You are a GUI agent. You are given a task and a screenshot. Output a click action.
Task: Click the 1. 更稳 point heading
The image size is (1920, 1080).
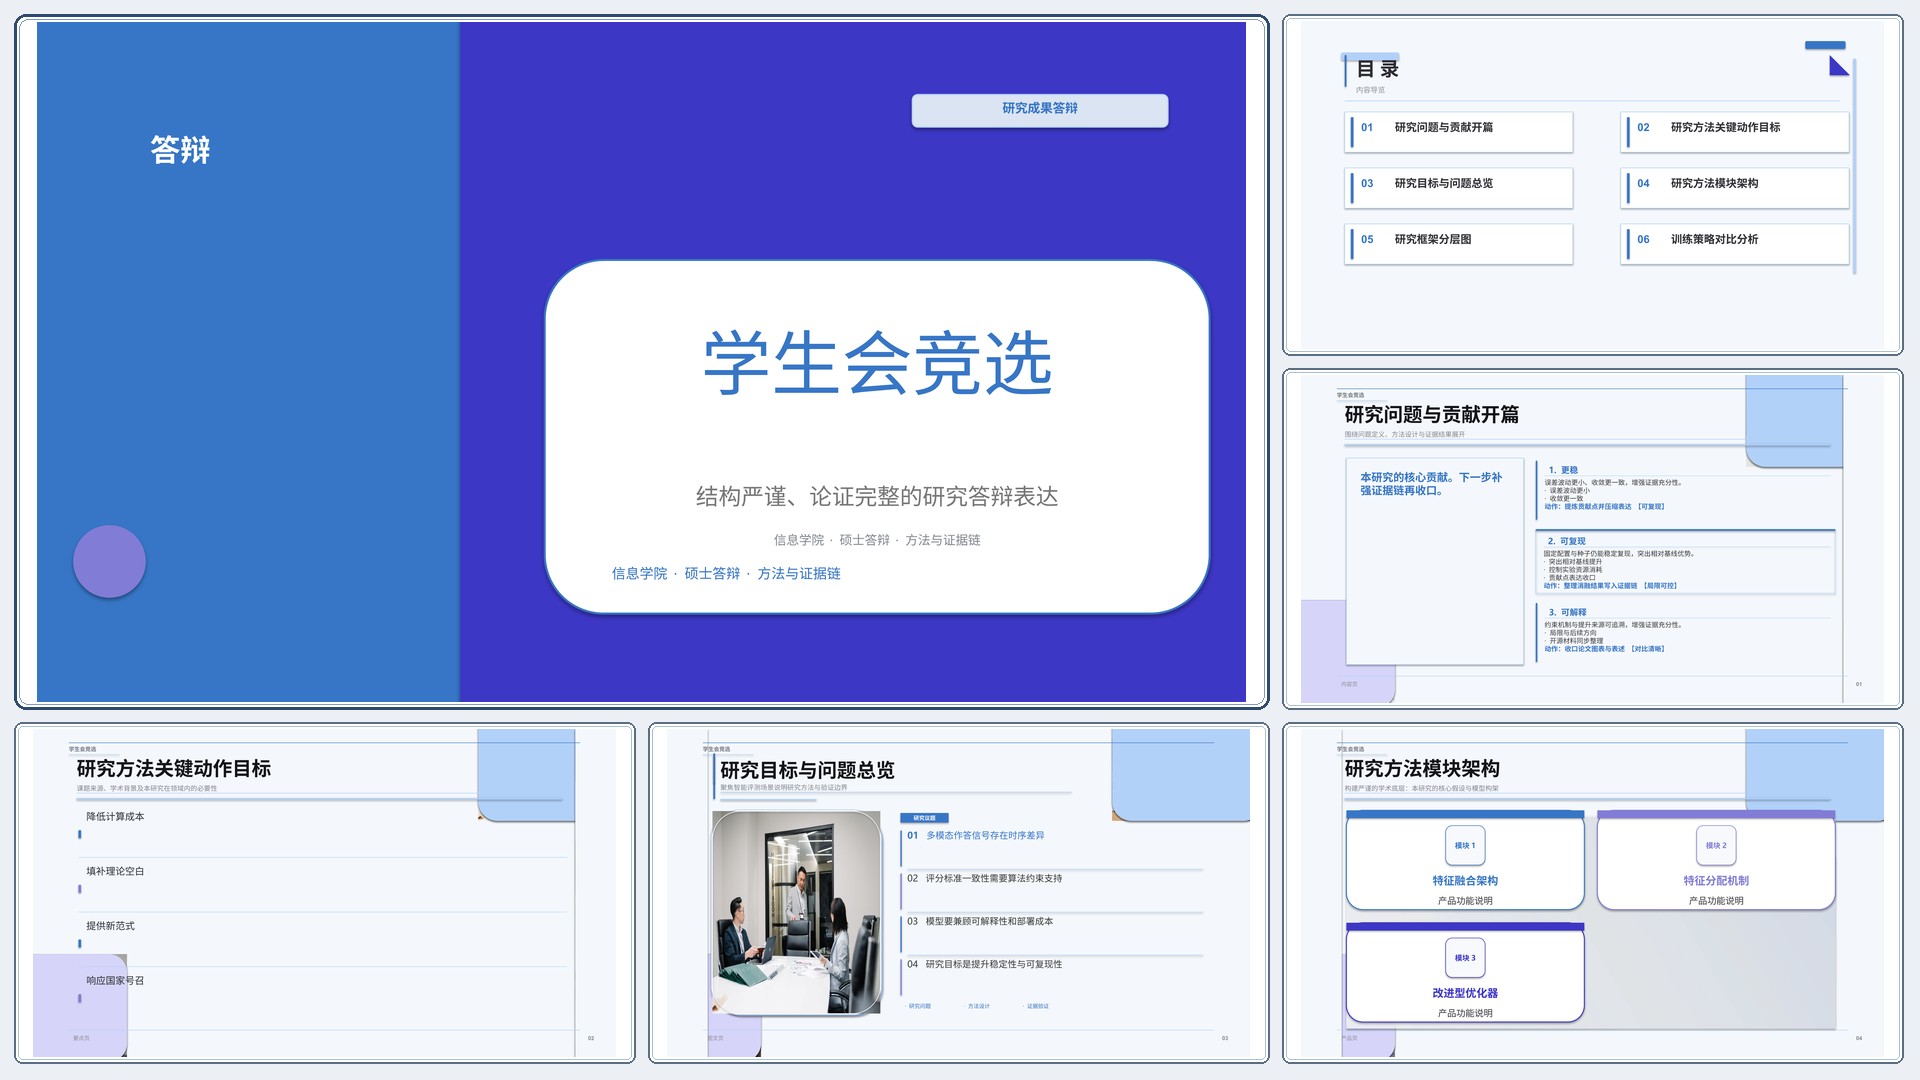pyautogui.click(x=1563, y=470)
